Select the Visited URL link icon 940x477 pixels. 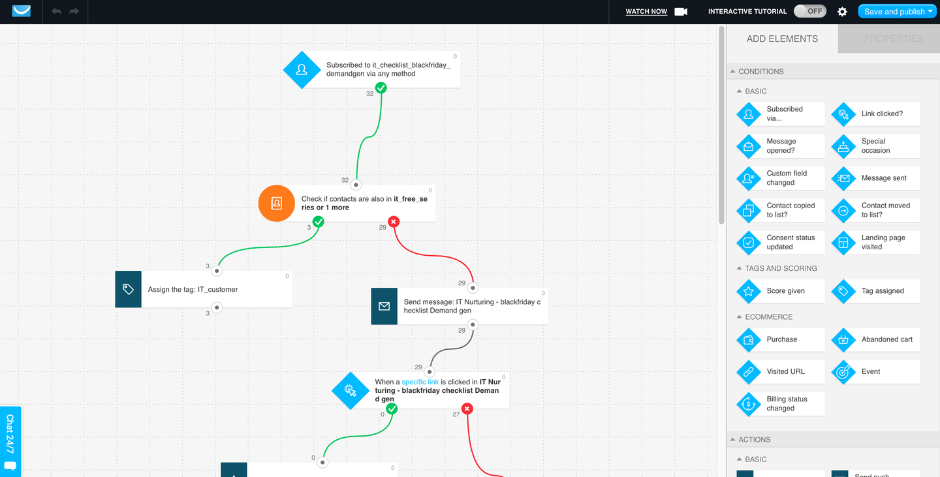(x=748, y=372)
